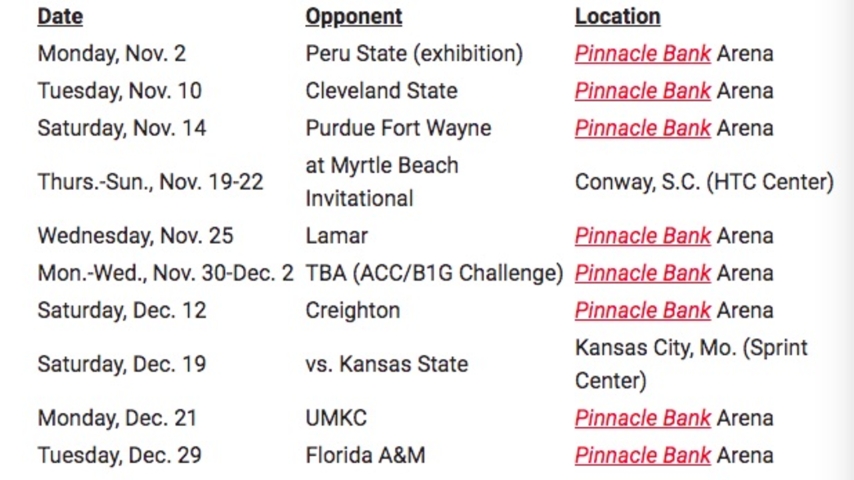The height and width of the screenshot is (480, 854).
Task: Click Pinnacle Bank link in Cleveland State row
Action: point(642,91)
